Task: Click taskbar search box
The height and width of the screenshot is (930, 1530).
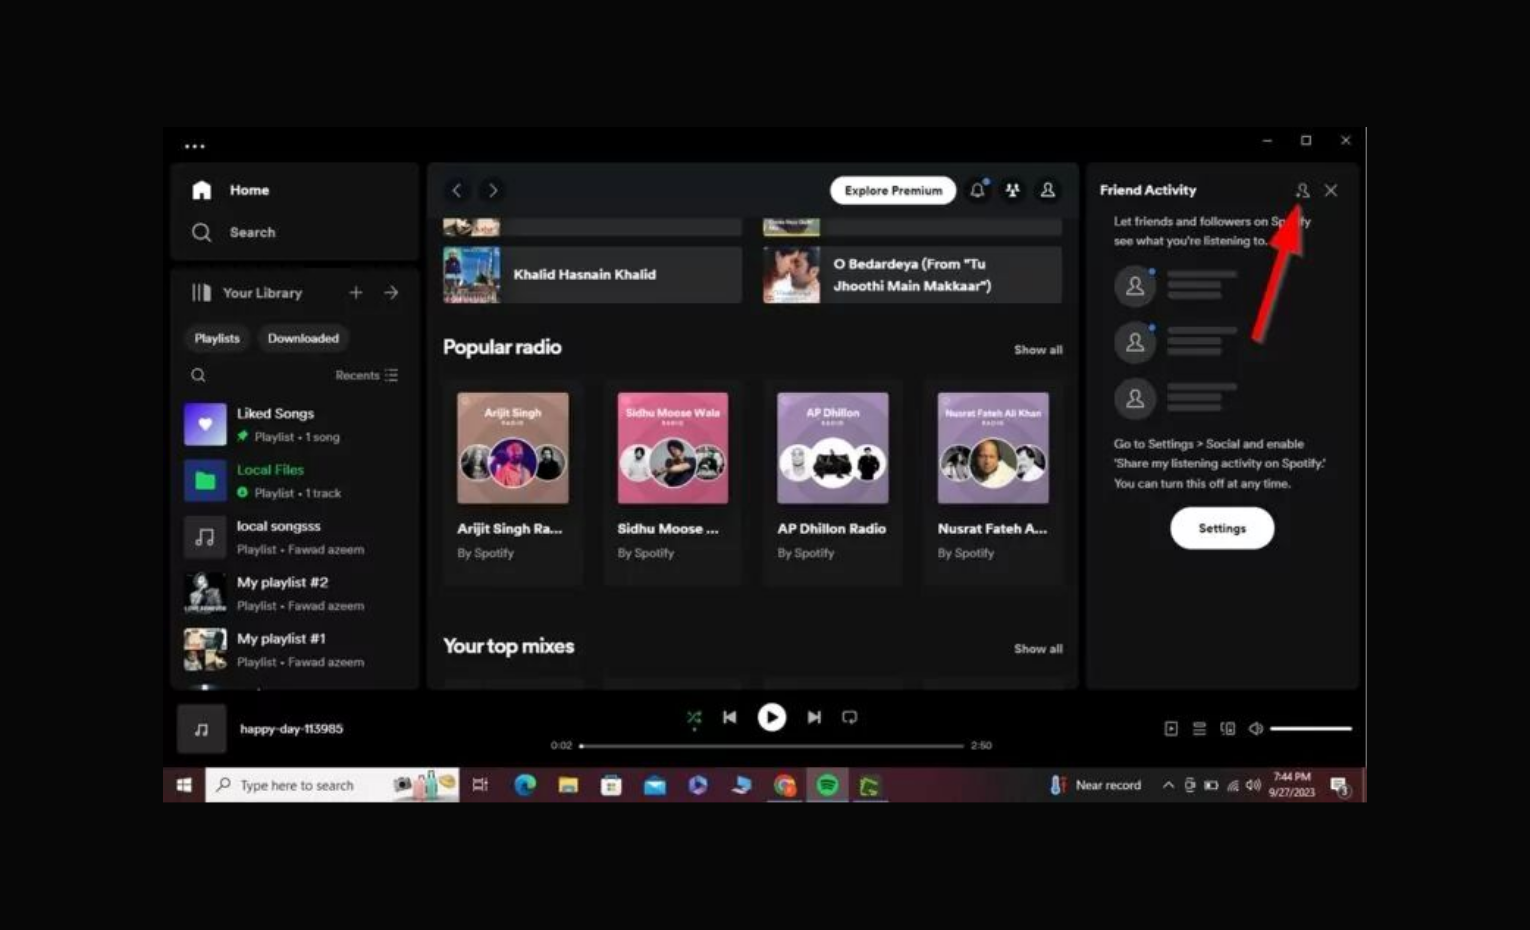Action: 332,785
